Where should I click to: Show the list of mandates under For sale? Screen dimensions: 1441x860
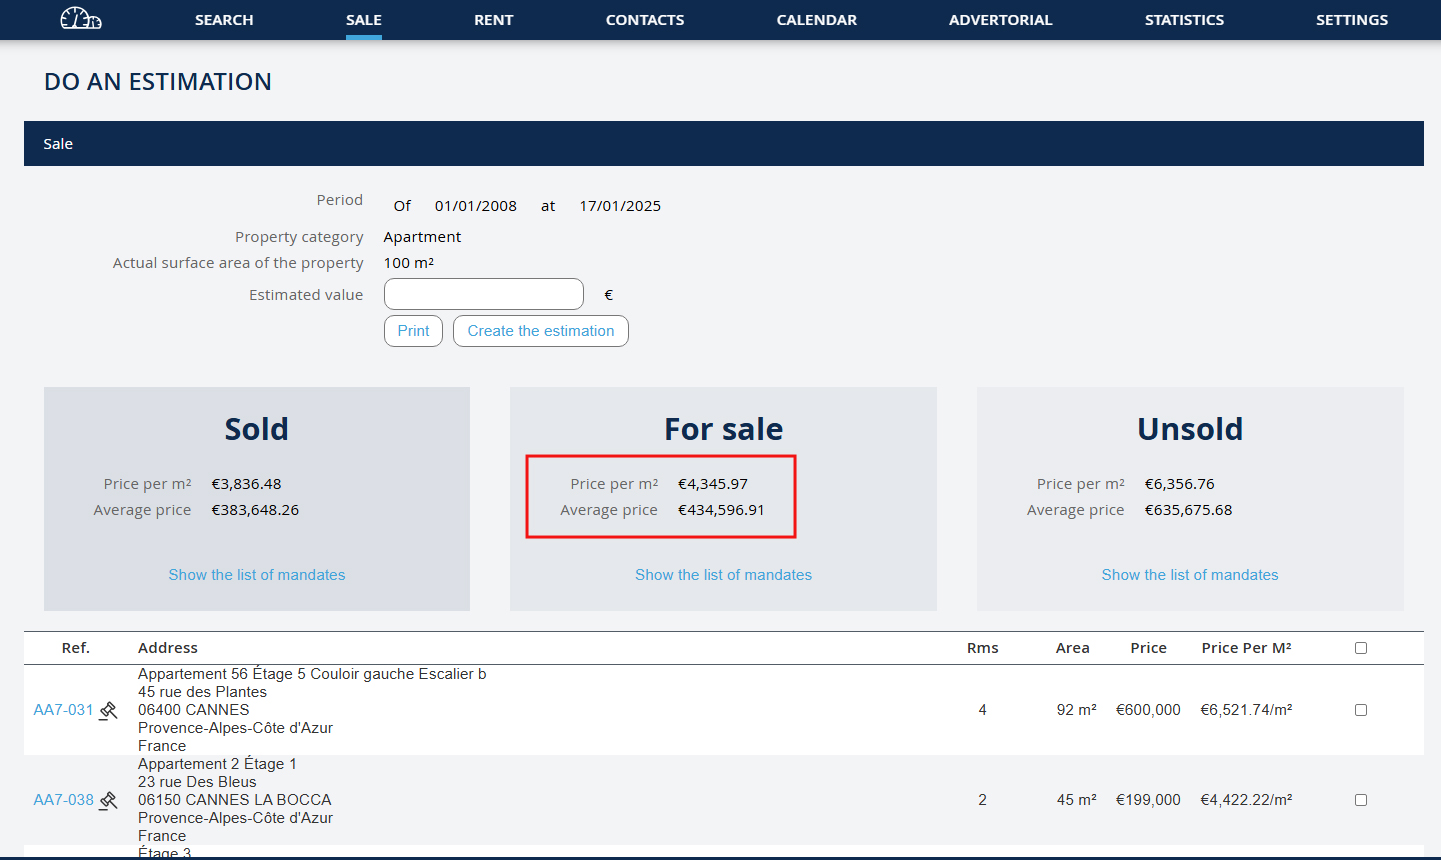point(723,575)
